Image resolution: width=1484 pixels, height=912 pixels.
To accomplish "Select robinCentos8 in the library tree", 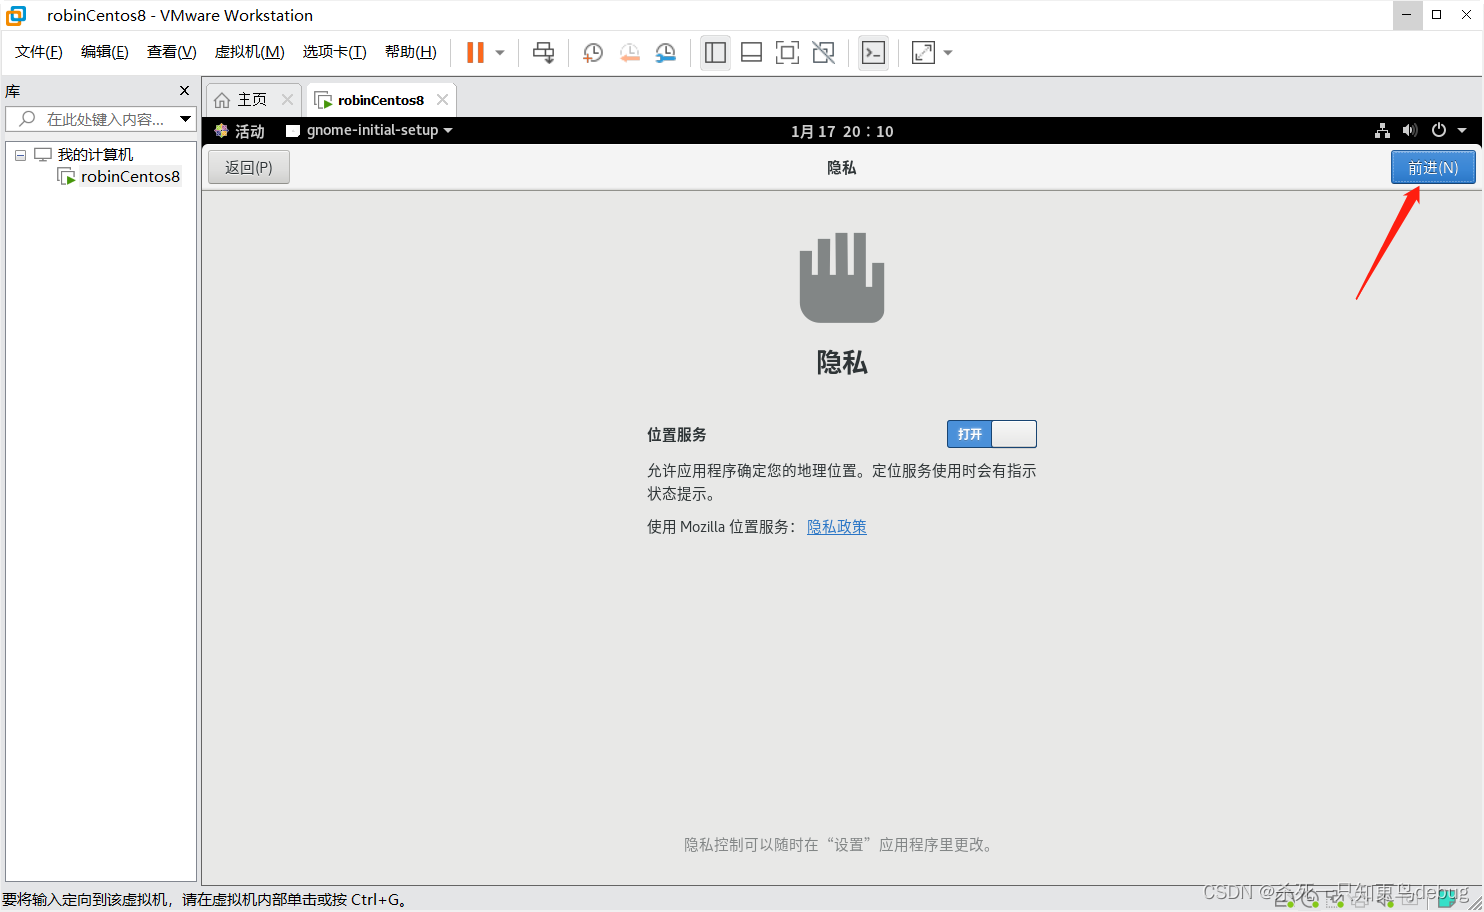I will click(130, 177).
